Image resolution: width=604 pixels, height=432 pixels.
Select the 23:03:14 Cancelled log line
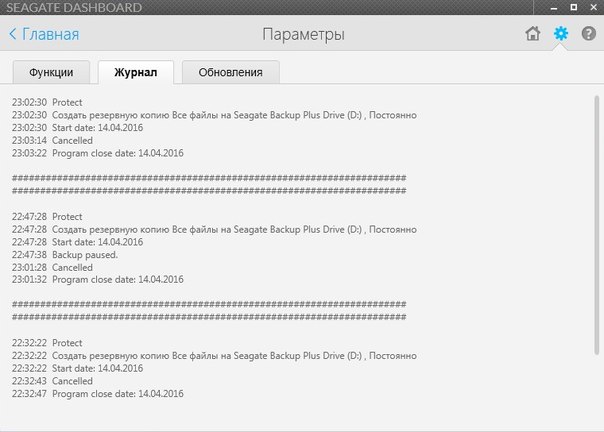(x=52, y=140)
